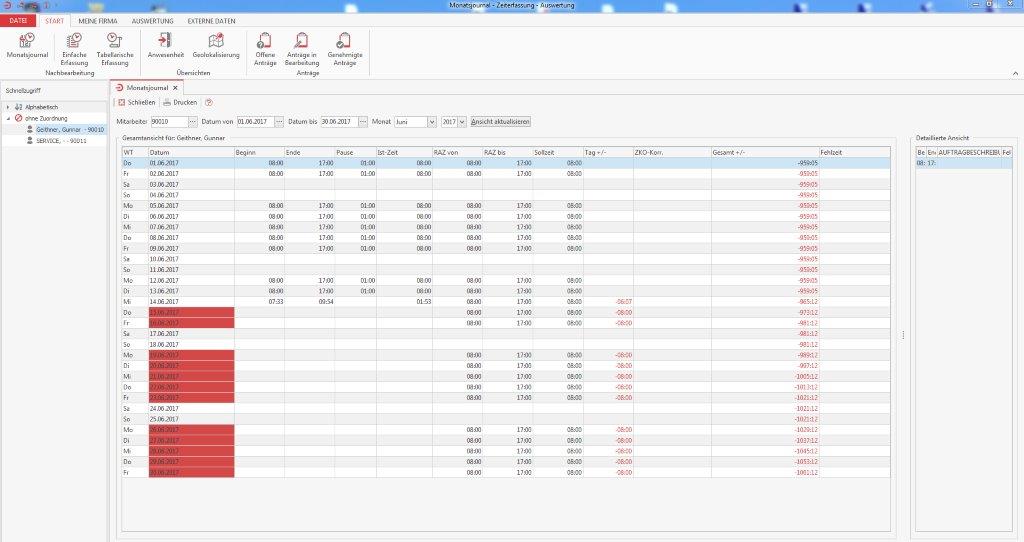Select the row dated 24.06.2017
The height and width of the screenshot is (542, 1024).
pyautogui.click(x=506, y=408)
